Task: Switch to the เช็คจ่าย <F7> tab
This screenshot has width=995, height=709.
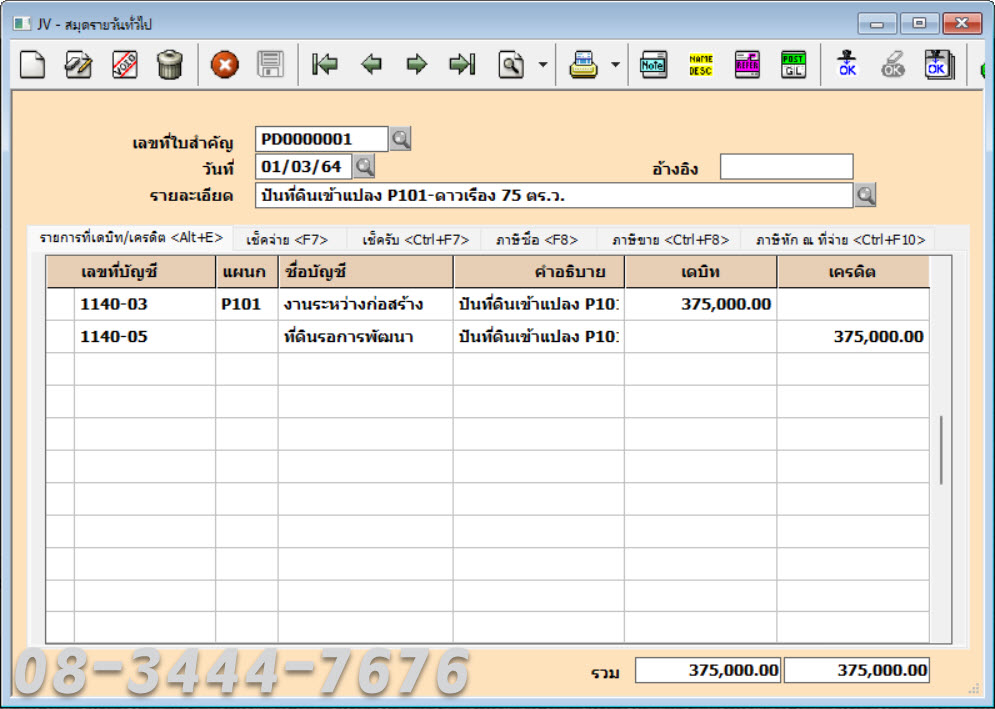Action: tap(287, 240)
